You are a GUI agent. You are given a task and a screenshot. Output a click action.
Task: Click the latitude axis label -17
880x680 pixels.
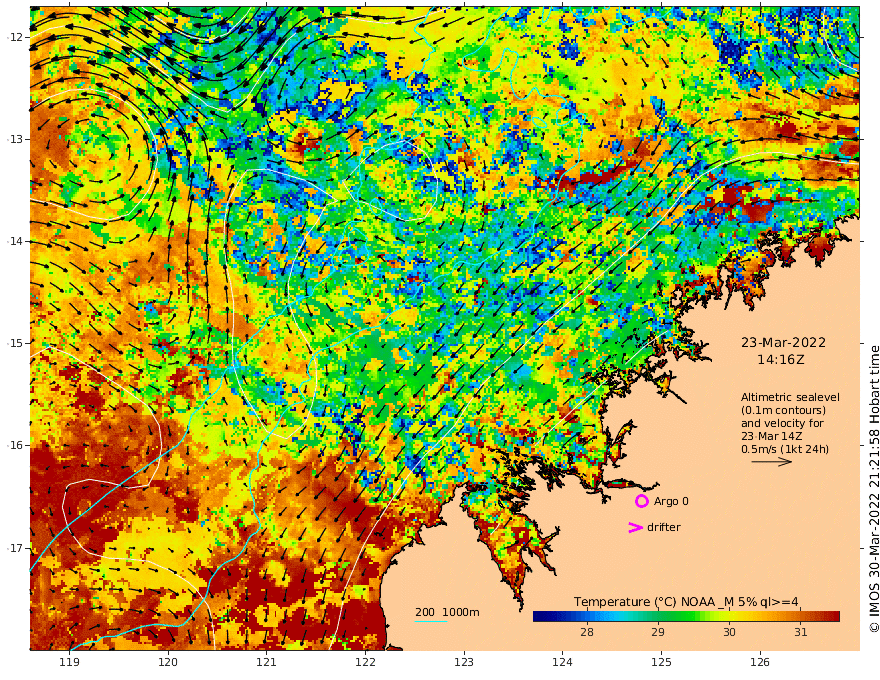pyautogui.click(x=17, y=548)
